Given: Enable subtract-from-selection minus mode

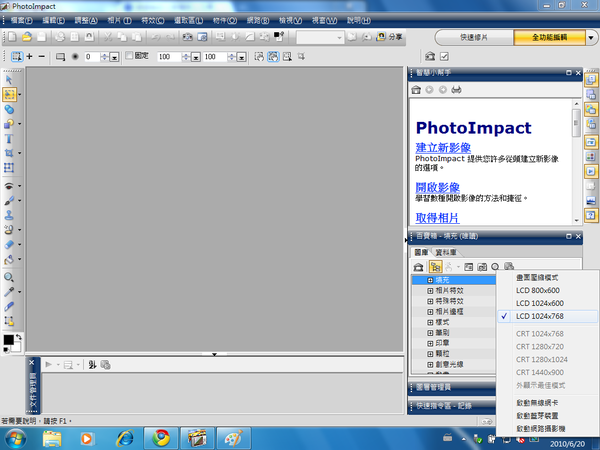Looking at the screenshot, I should tap(42, 57).
